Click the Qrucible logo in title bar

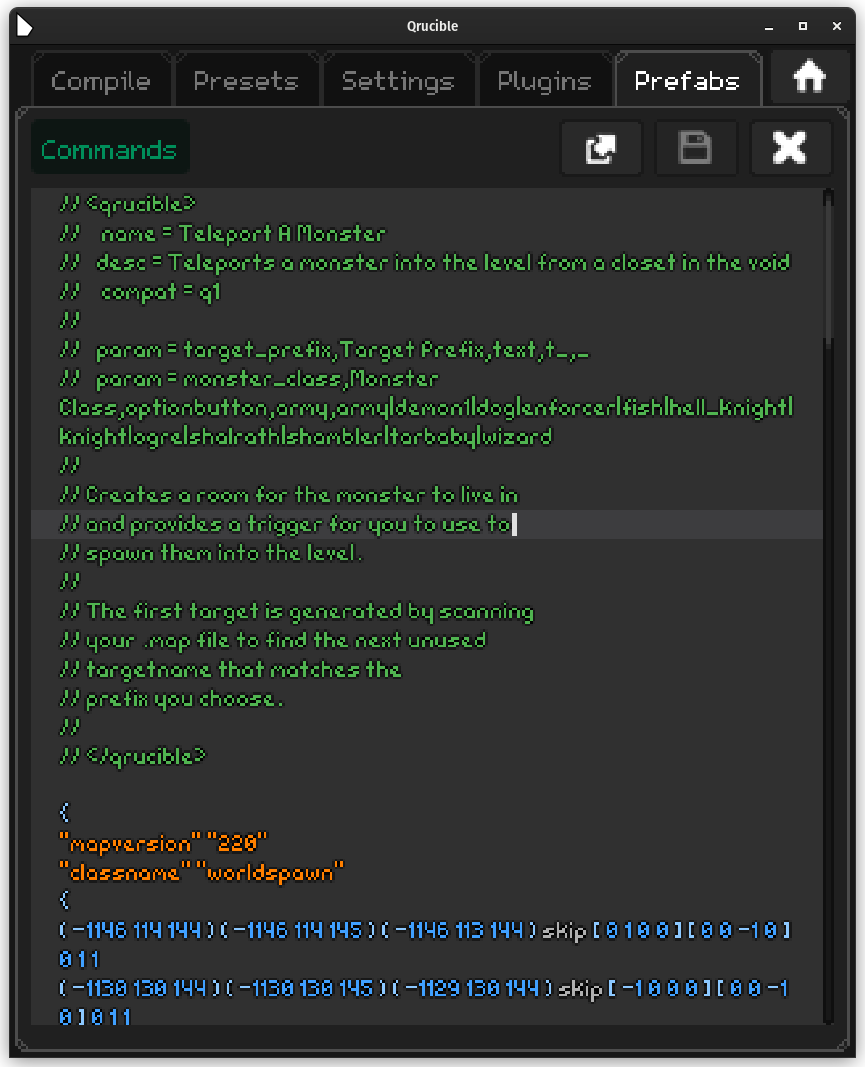pyautogui.click(x=25, y=25)
